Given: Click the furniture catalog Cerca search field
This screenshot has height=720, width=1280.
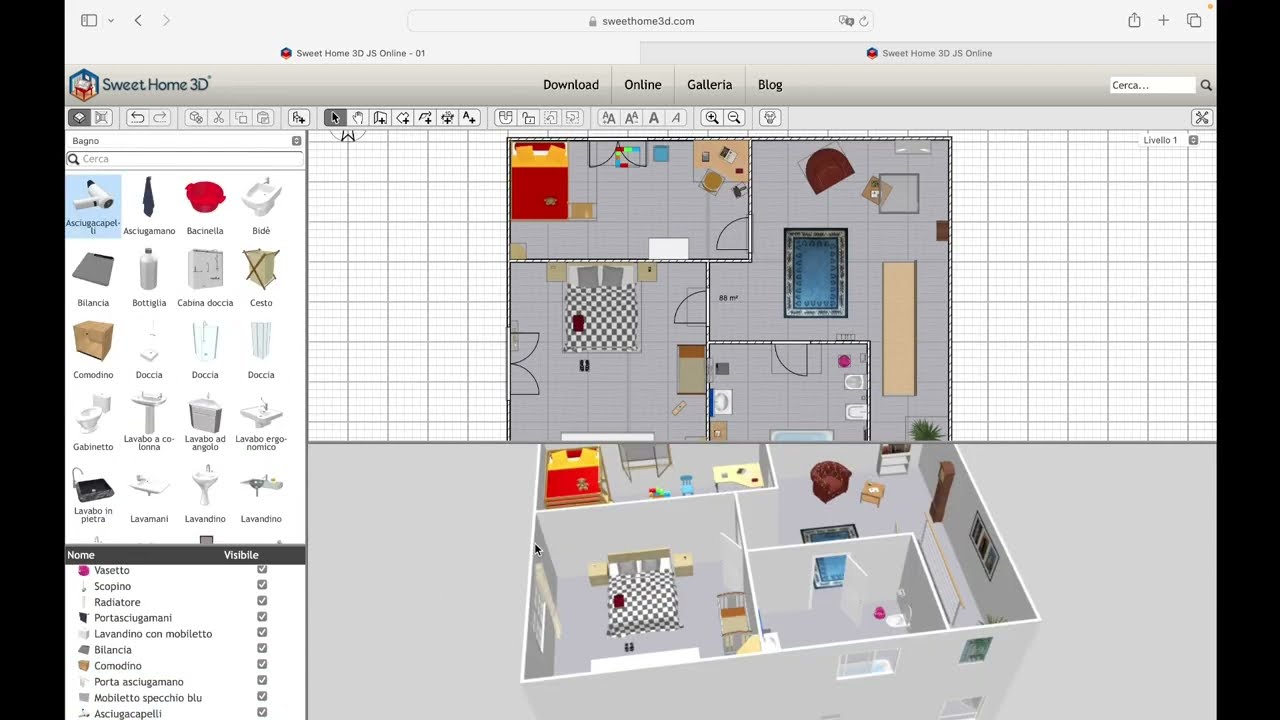Looking at the screenshot, I should [184, 159].
